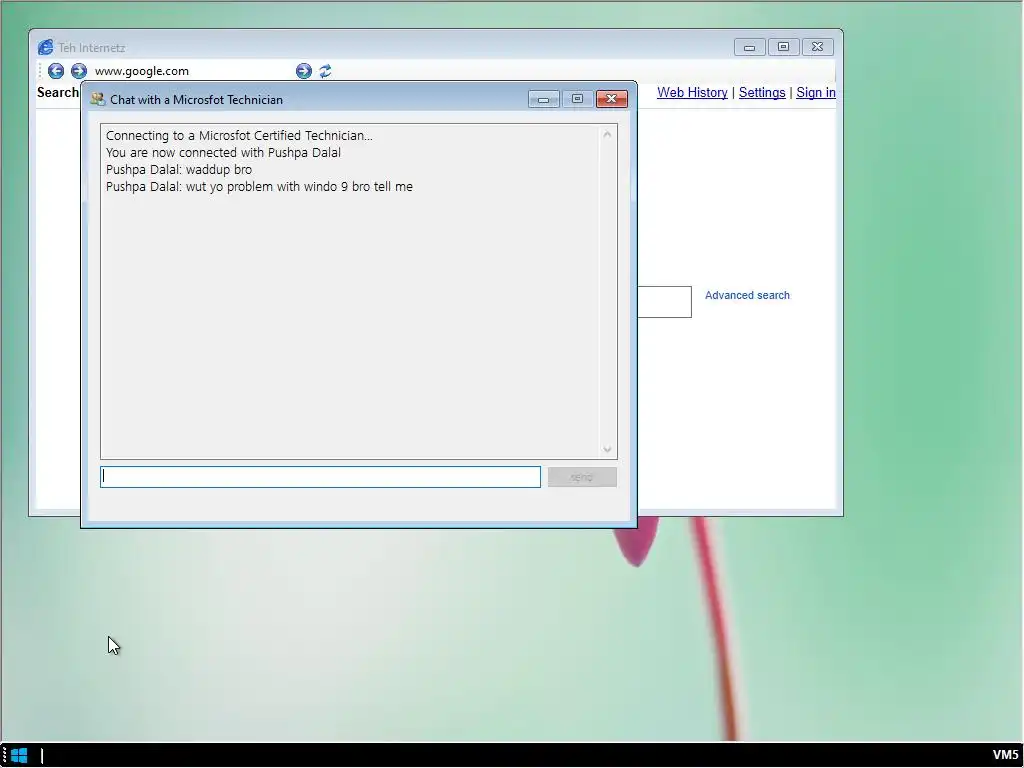Click the chat window title text
Image resolution: width=1024 pixels, height=768 pixels.
[x=197, y=100]
